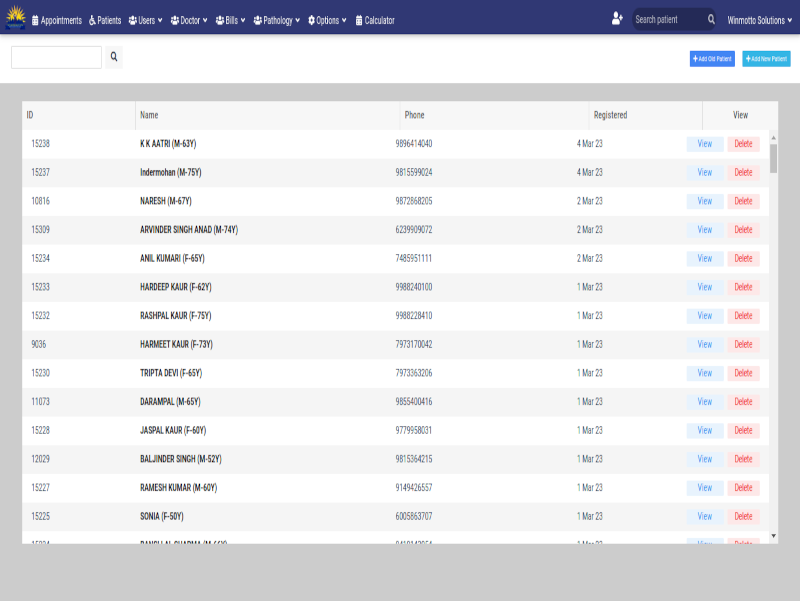Click the navbar search magnifier icon
The image size is (800, 601).
(711, 20)
